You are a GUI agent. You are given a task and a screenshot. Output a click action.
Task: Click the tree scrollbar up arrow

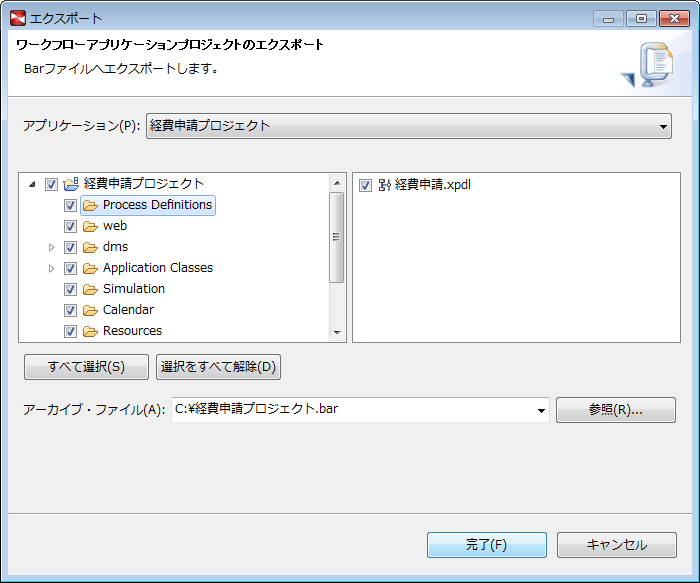point(337,183)
